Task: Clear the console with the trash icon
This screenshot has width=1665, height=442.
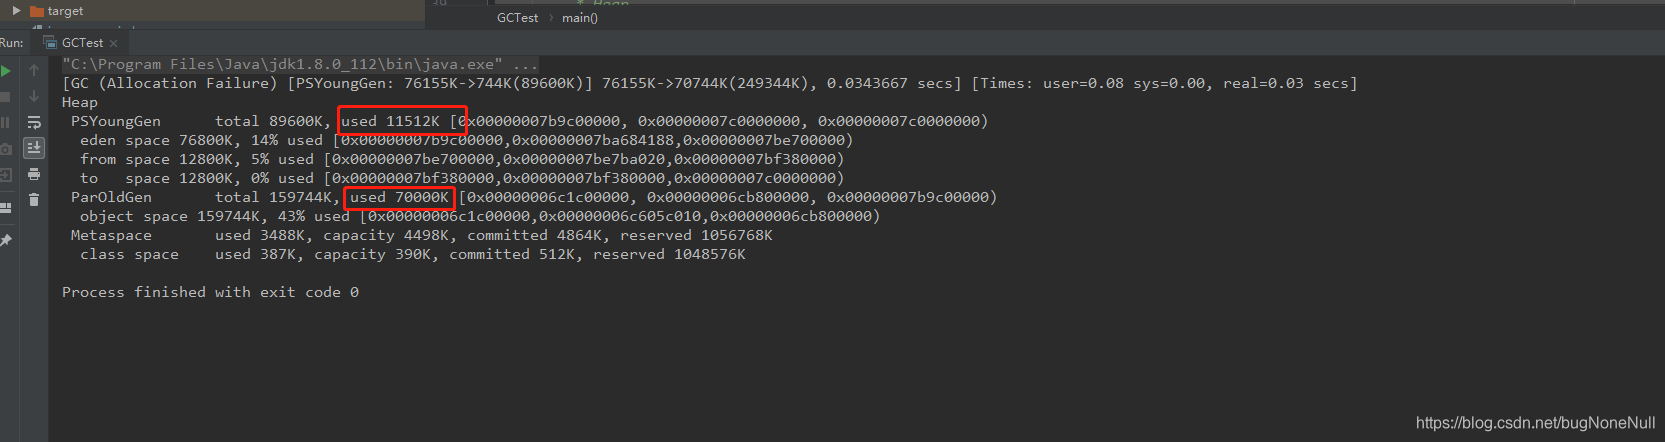Action: 34,200
